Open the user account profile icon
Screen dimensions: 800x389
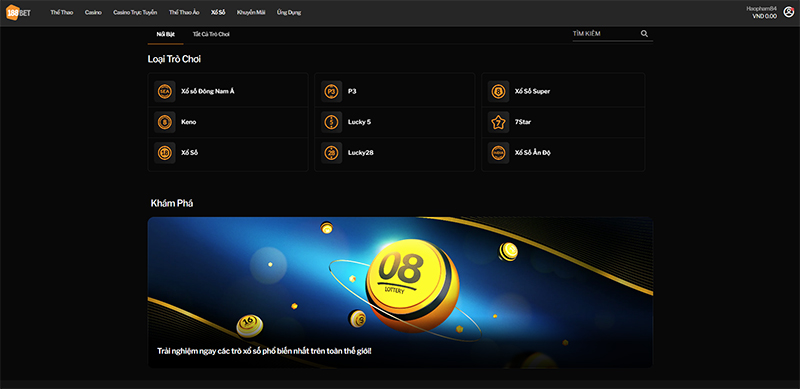click(789, 12)
